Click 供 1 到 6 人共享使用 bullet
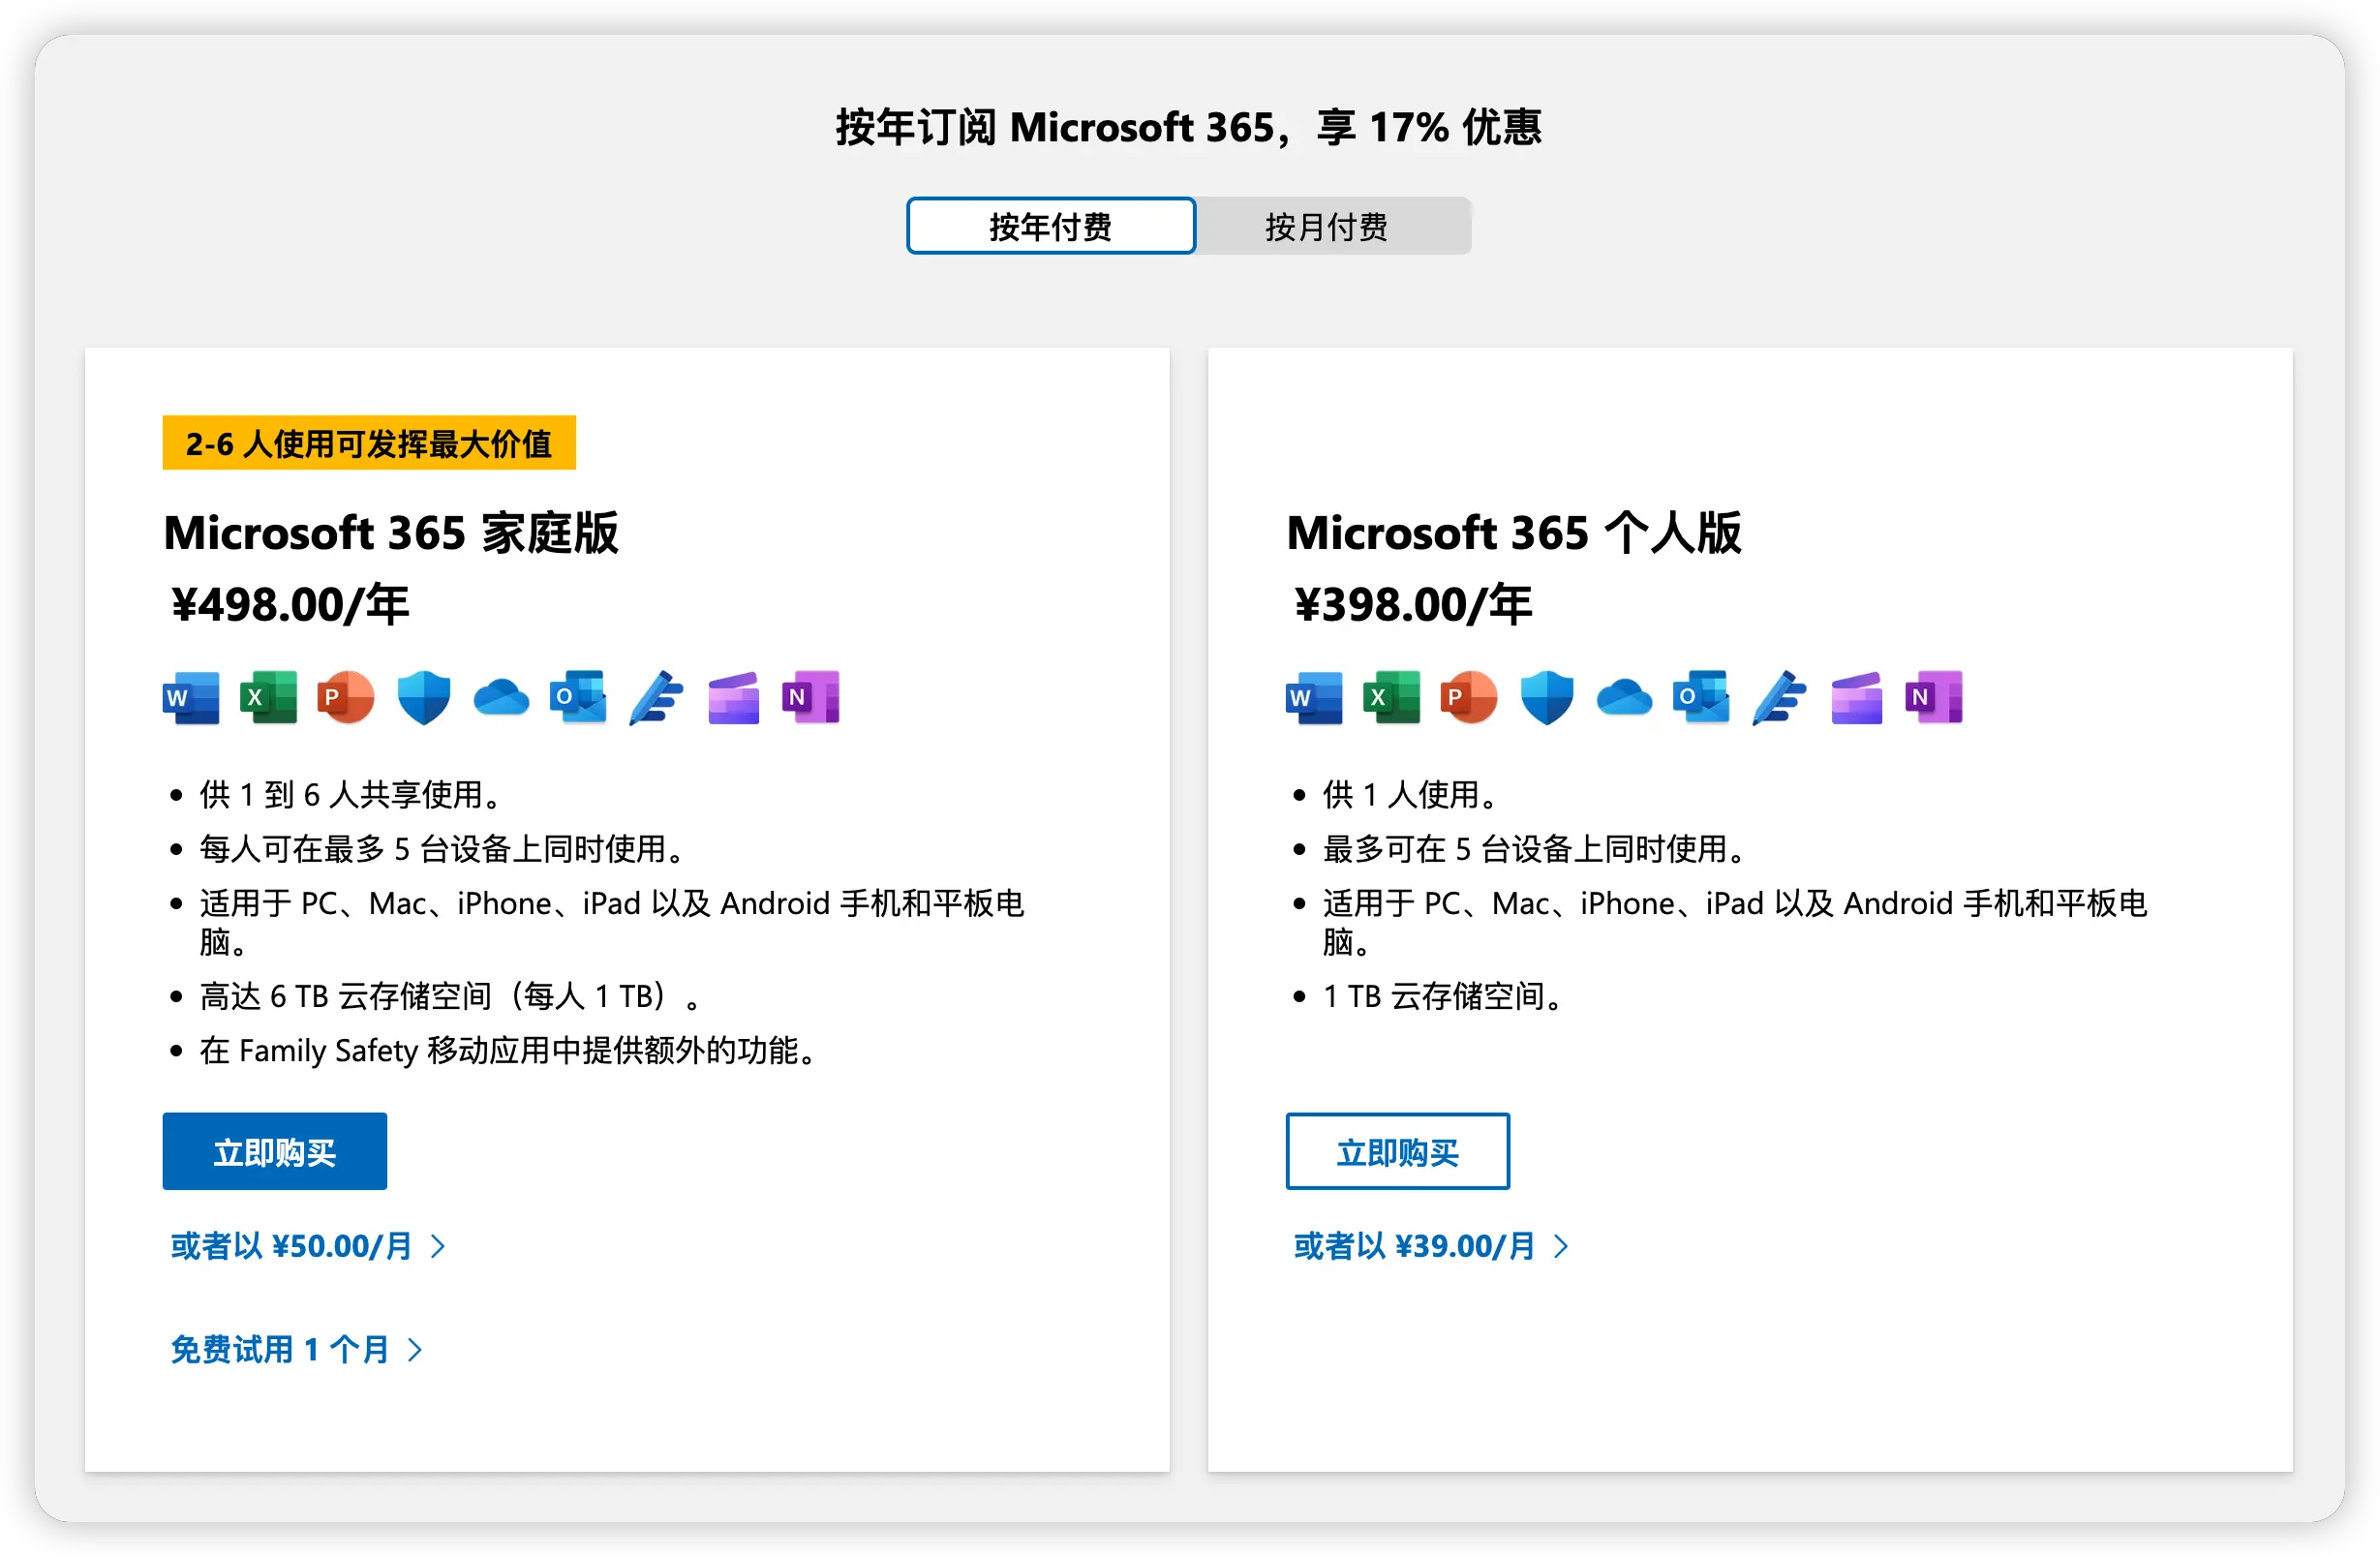Image resolution: width=2380 pixels, height=1557 pixels. 350,795
